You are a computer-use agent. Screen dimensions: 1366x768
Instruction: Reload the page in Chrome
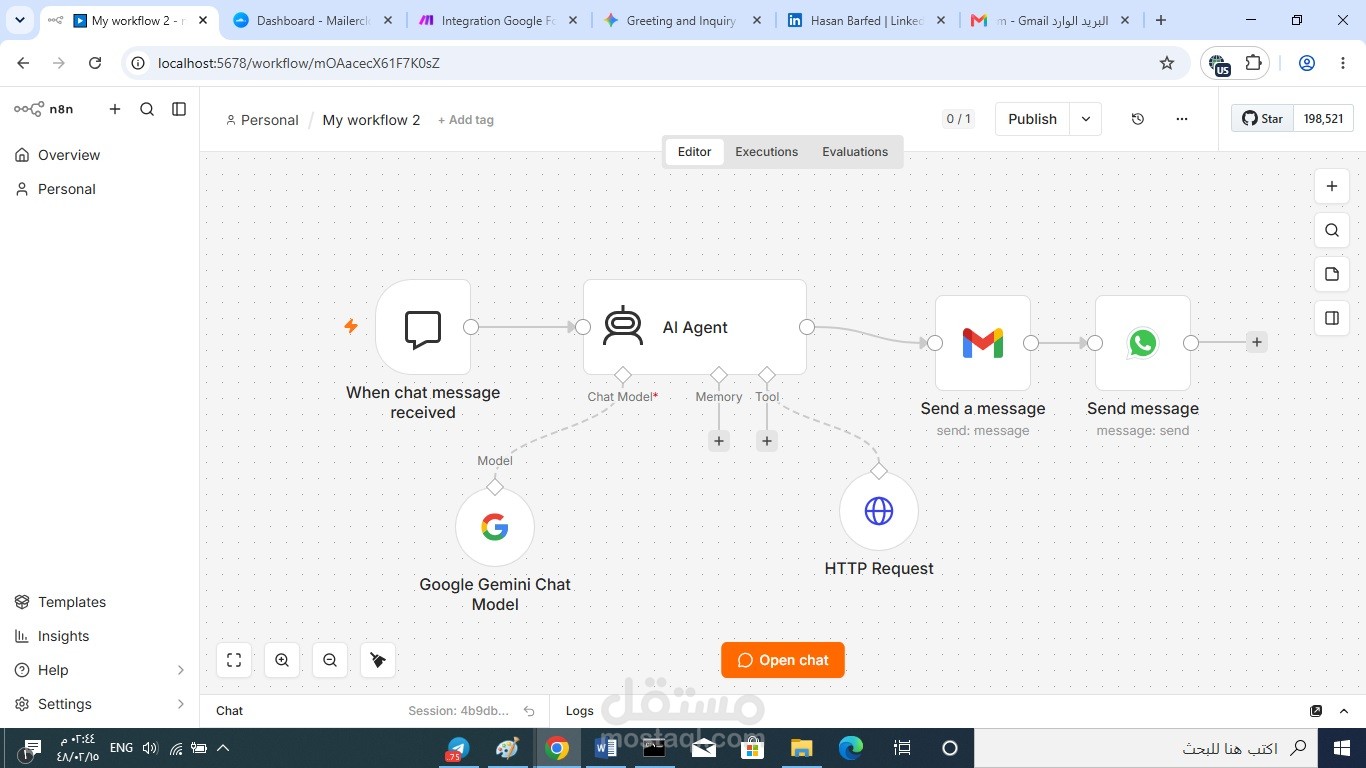tap(95, 63)
